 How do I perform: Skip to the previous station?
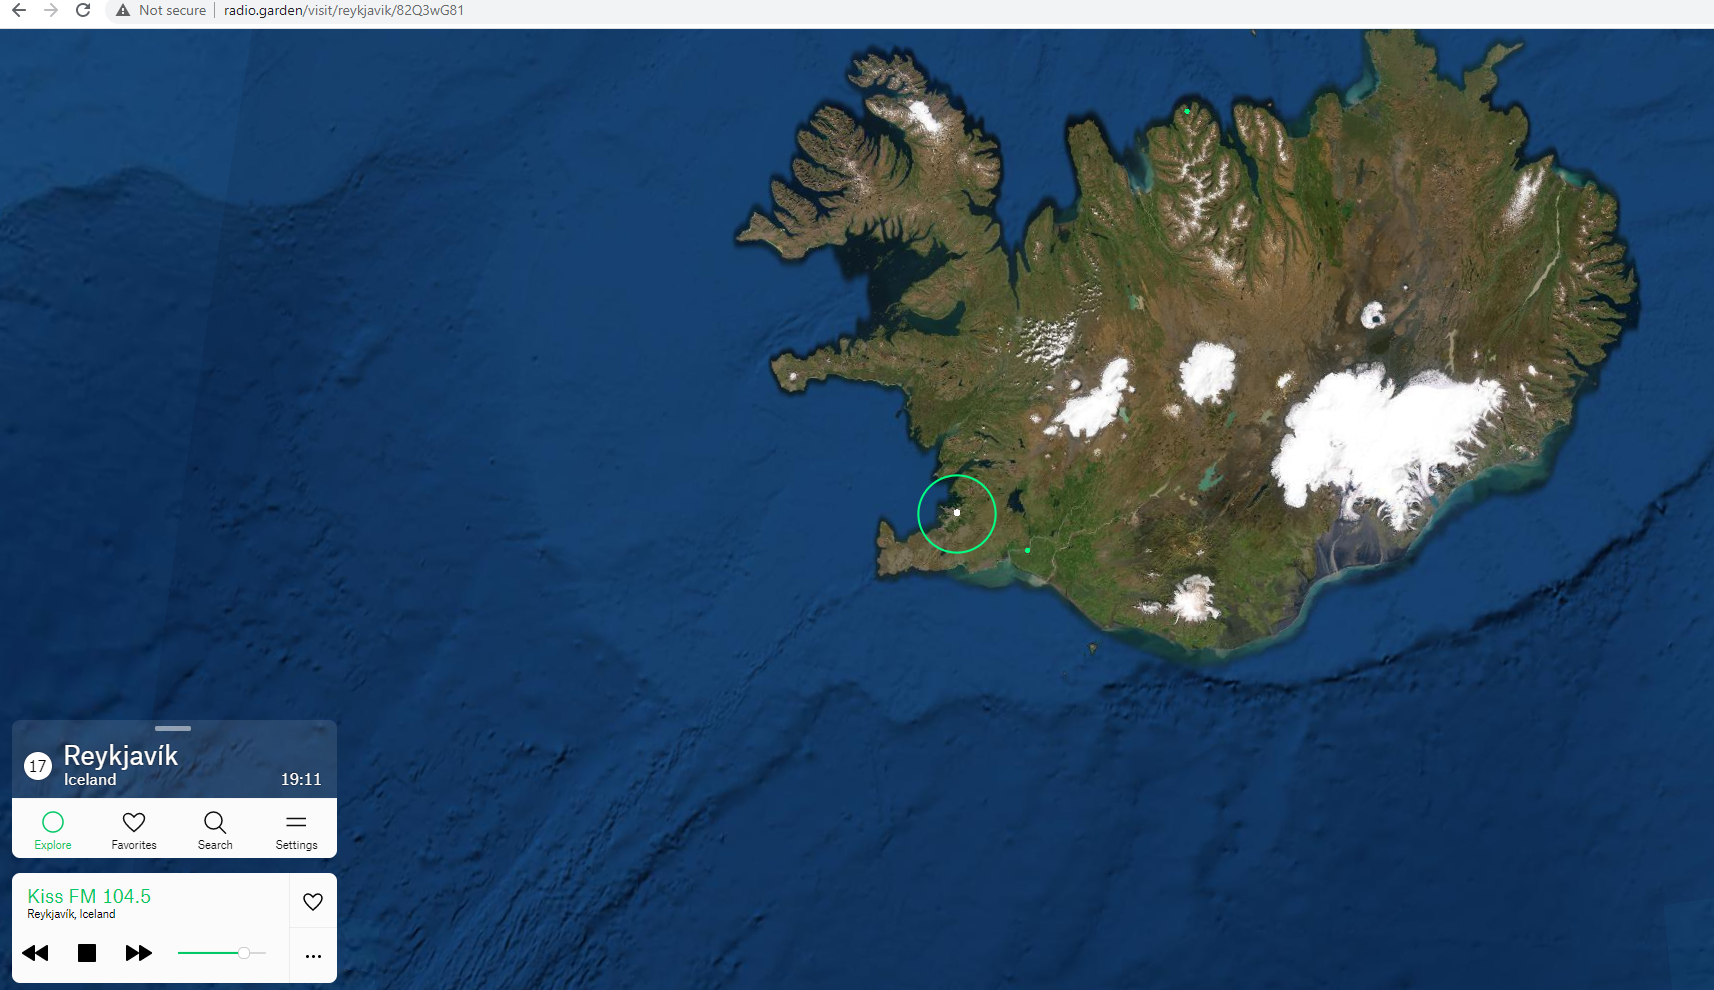tap(35, 953)
